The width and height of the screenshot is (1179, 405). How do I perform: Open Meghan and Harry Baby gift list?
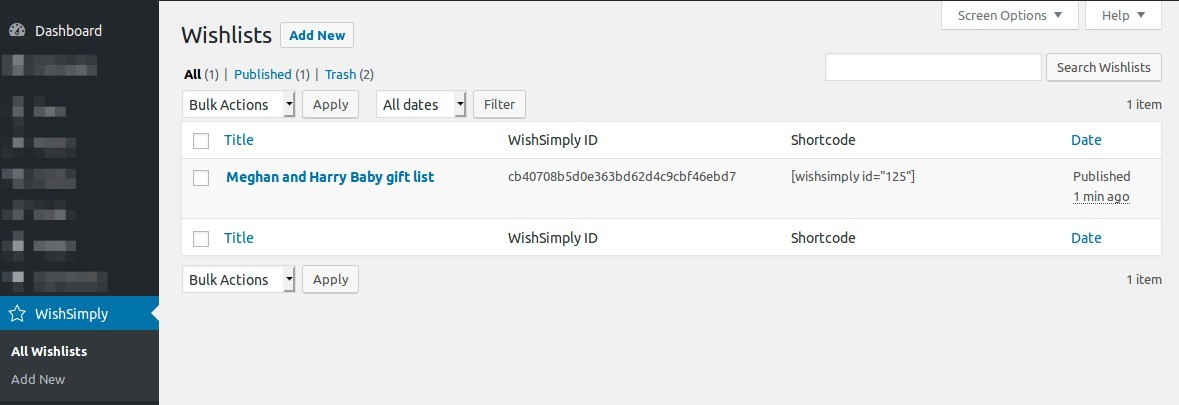(330, 177)
